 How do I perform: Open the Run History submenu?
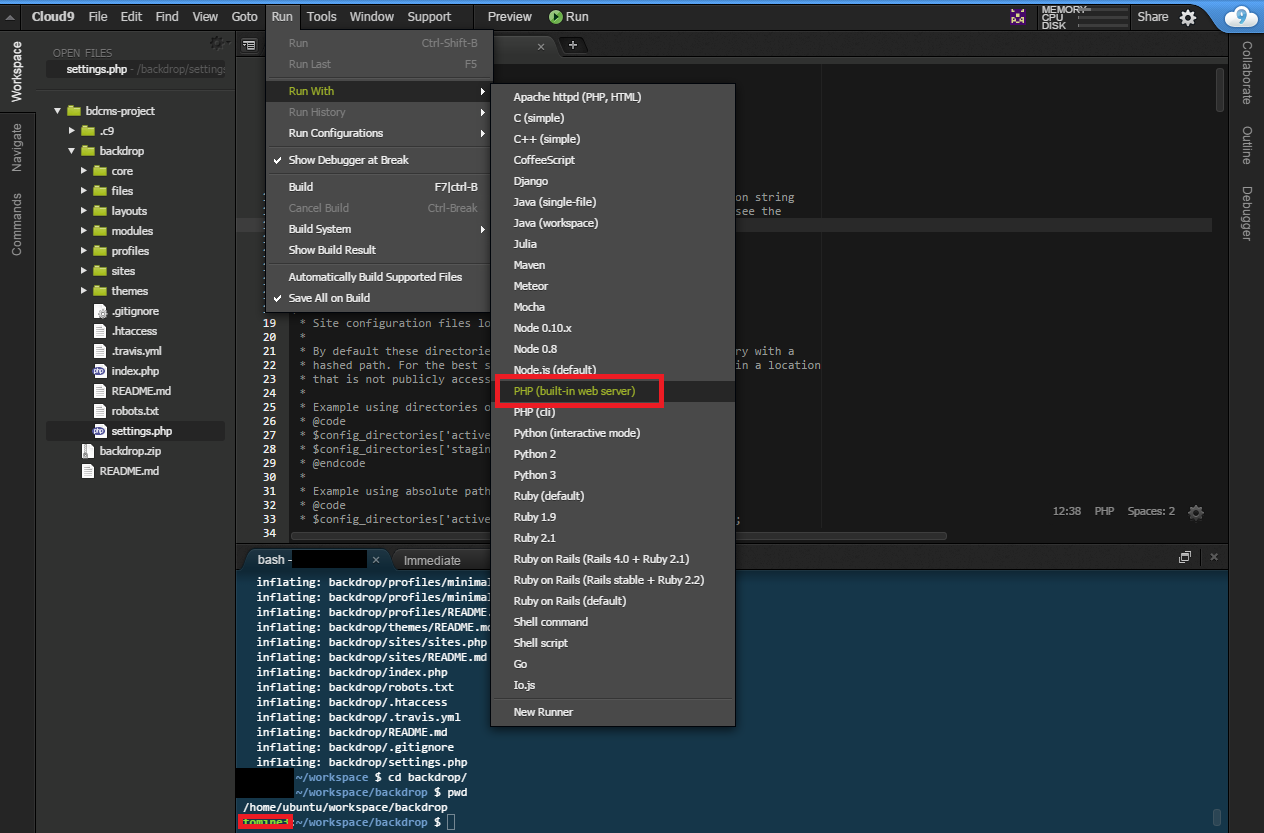[x=379, y=112]
